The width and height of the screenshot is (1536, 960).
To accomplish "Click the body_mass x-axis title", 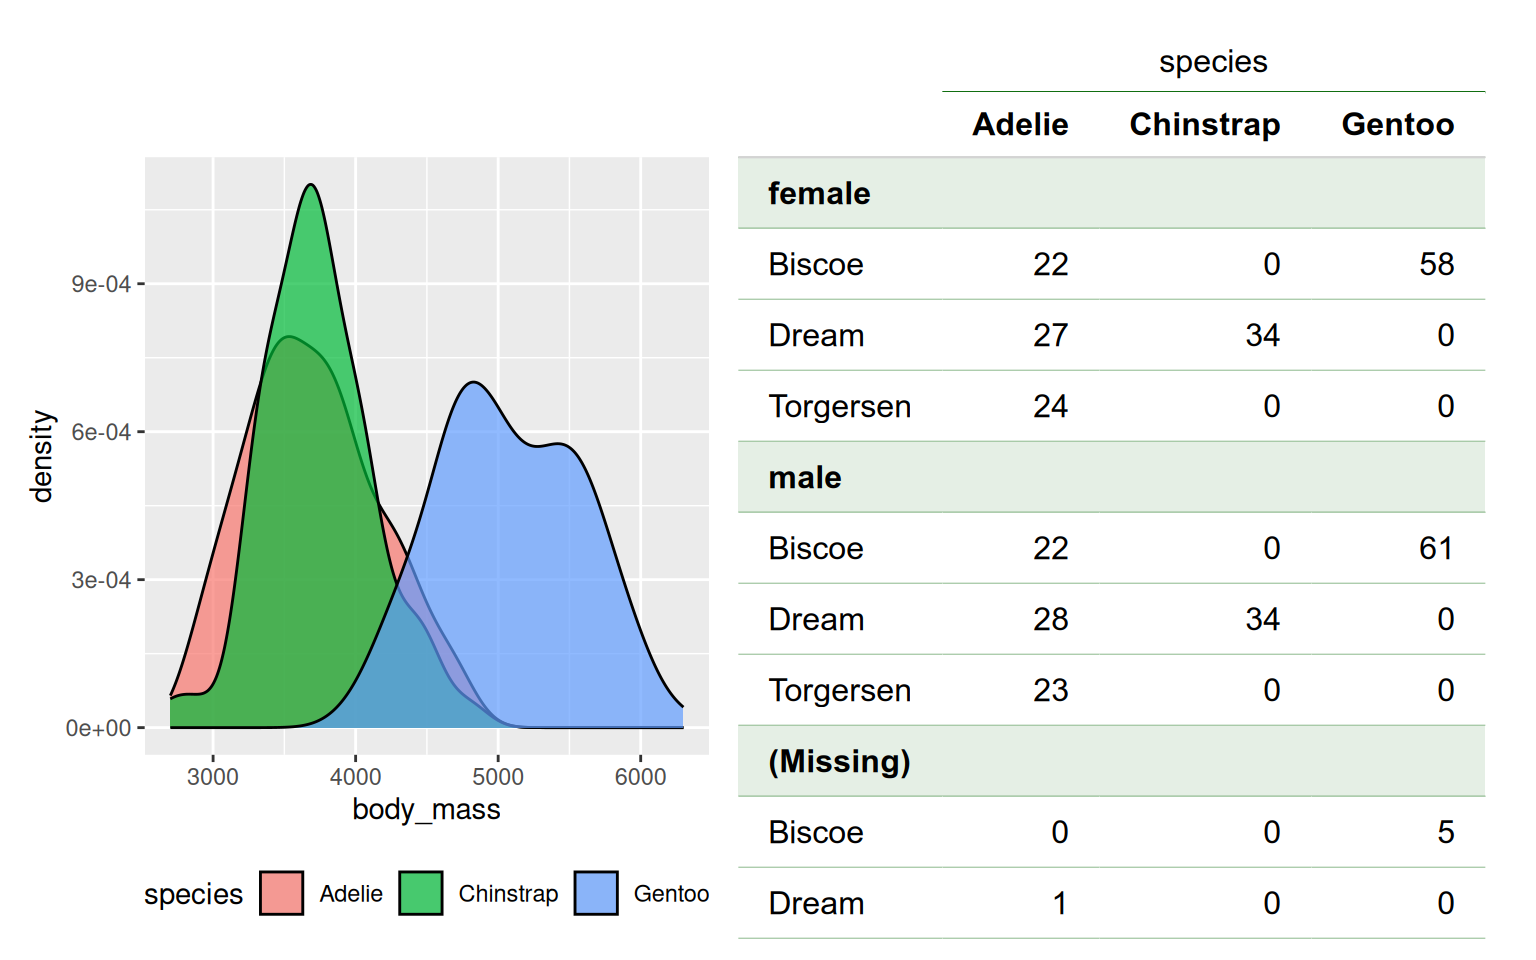I will tap(426, 809).
